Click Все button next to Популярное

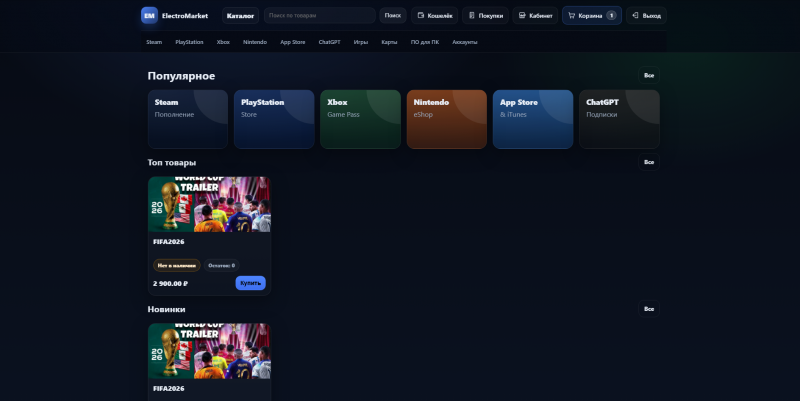coord(649,76)
